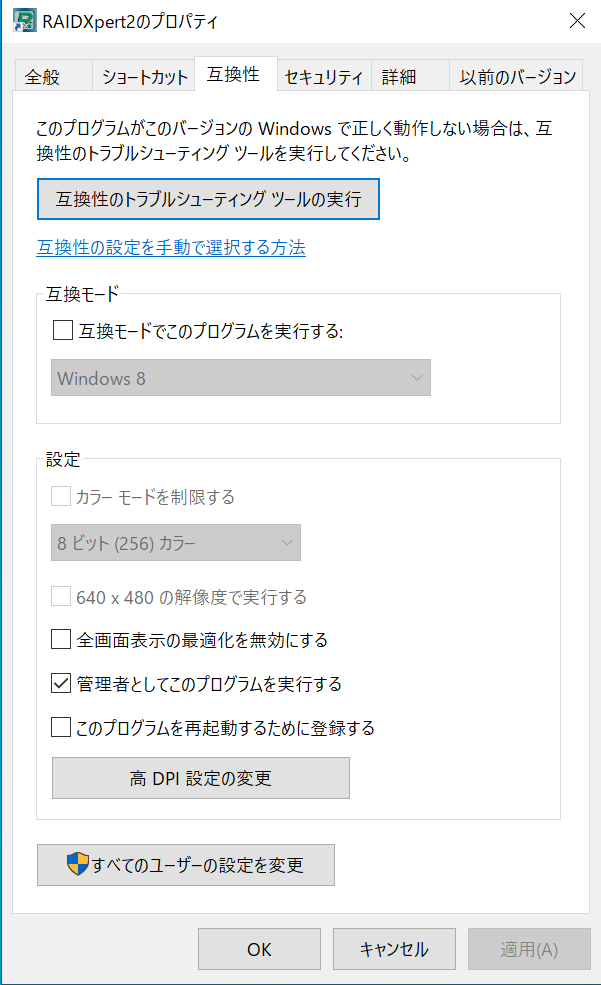Viewport: 601px width, 985px height.
Task: Click 高 DPI 設定の変更 button
Action: pos(201,778)
